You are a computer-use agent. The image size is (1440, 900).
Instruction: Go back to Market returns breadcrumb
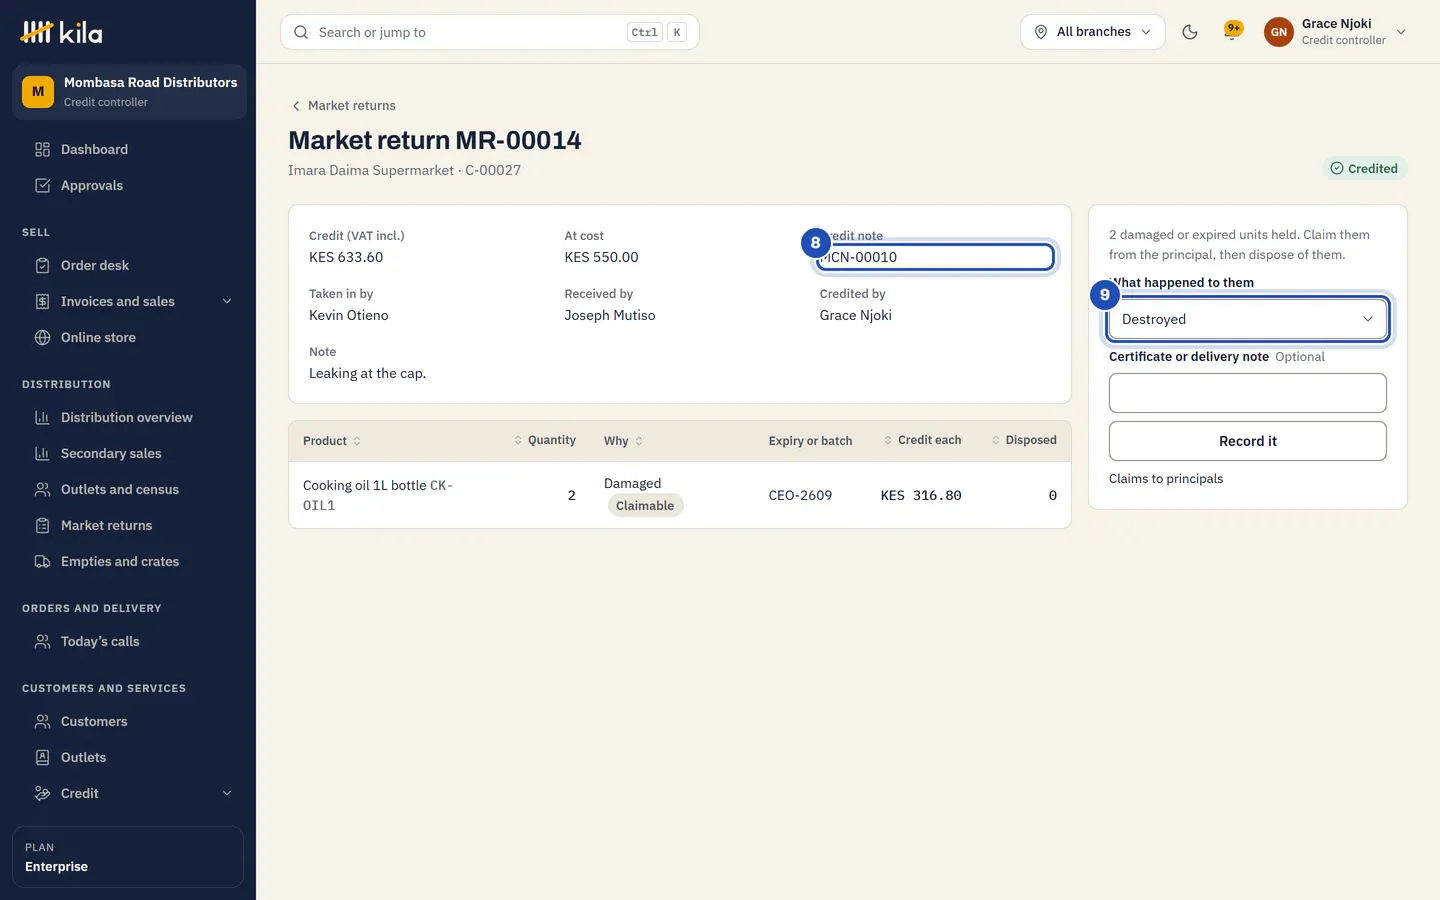[343, 106]
